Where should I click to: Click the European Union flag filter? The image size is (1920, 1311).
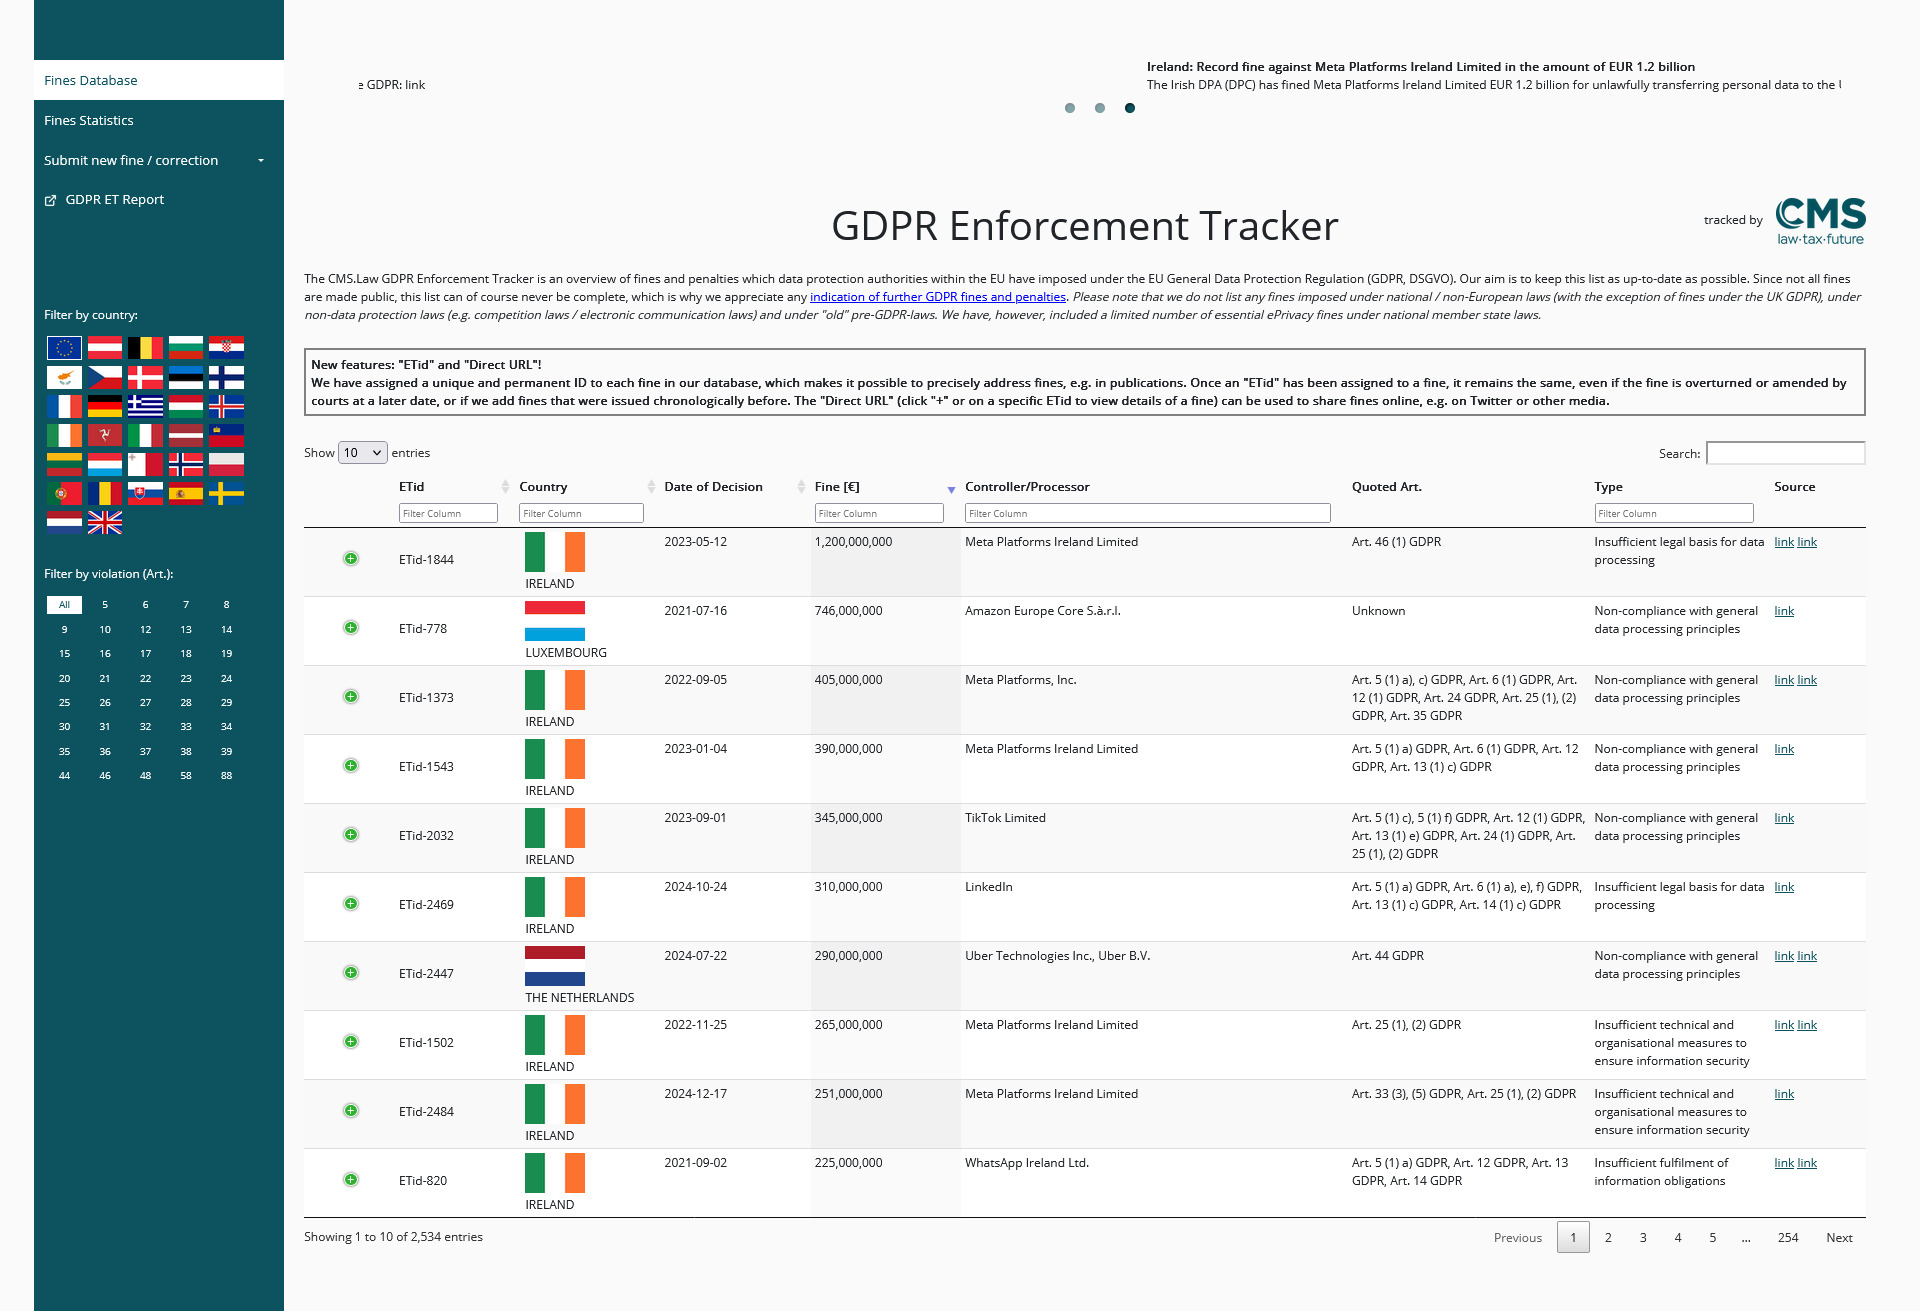(64, 348)
